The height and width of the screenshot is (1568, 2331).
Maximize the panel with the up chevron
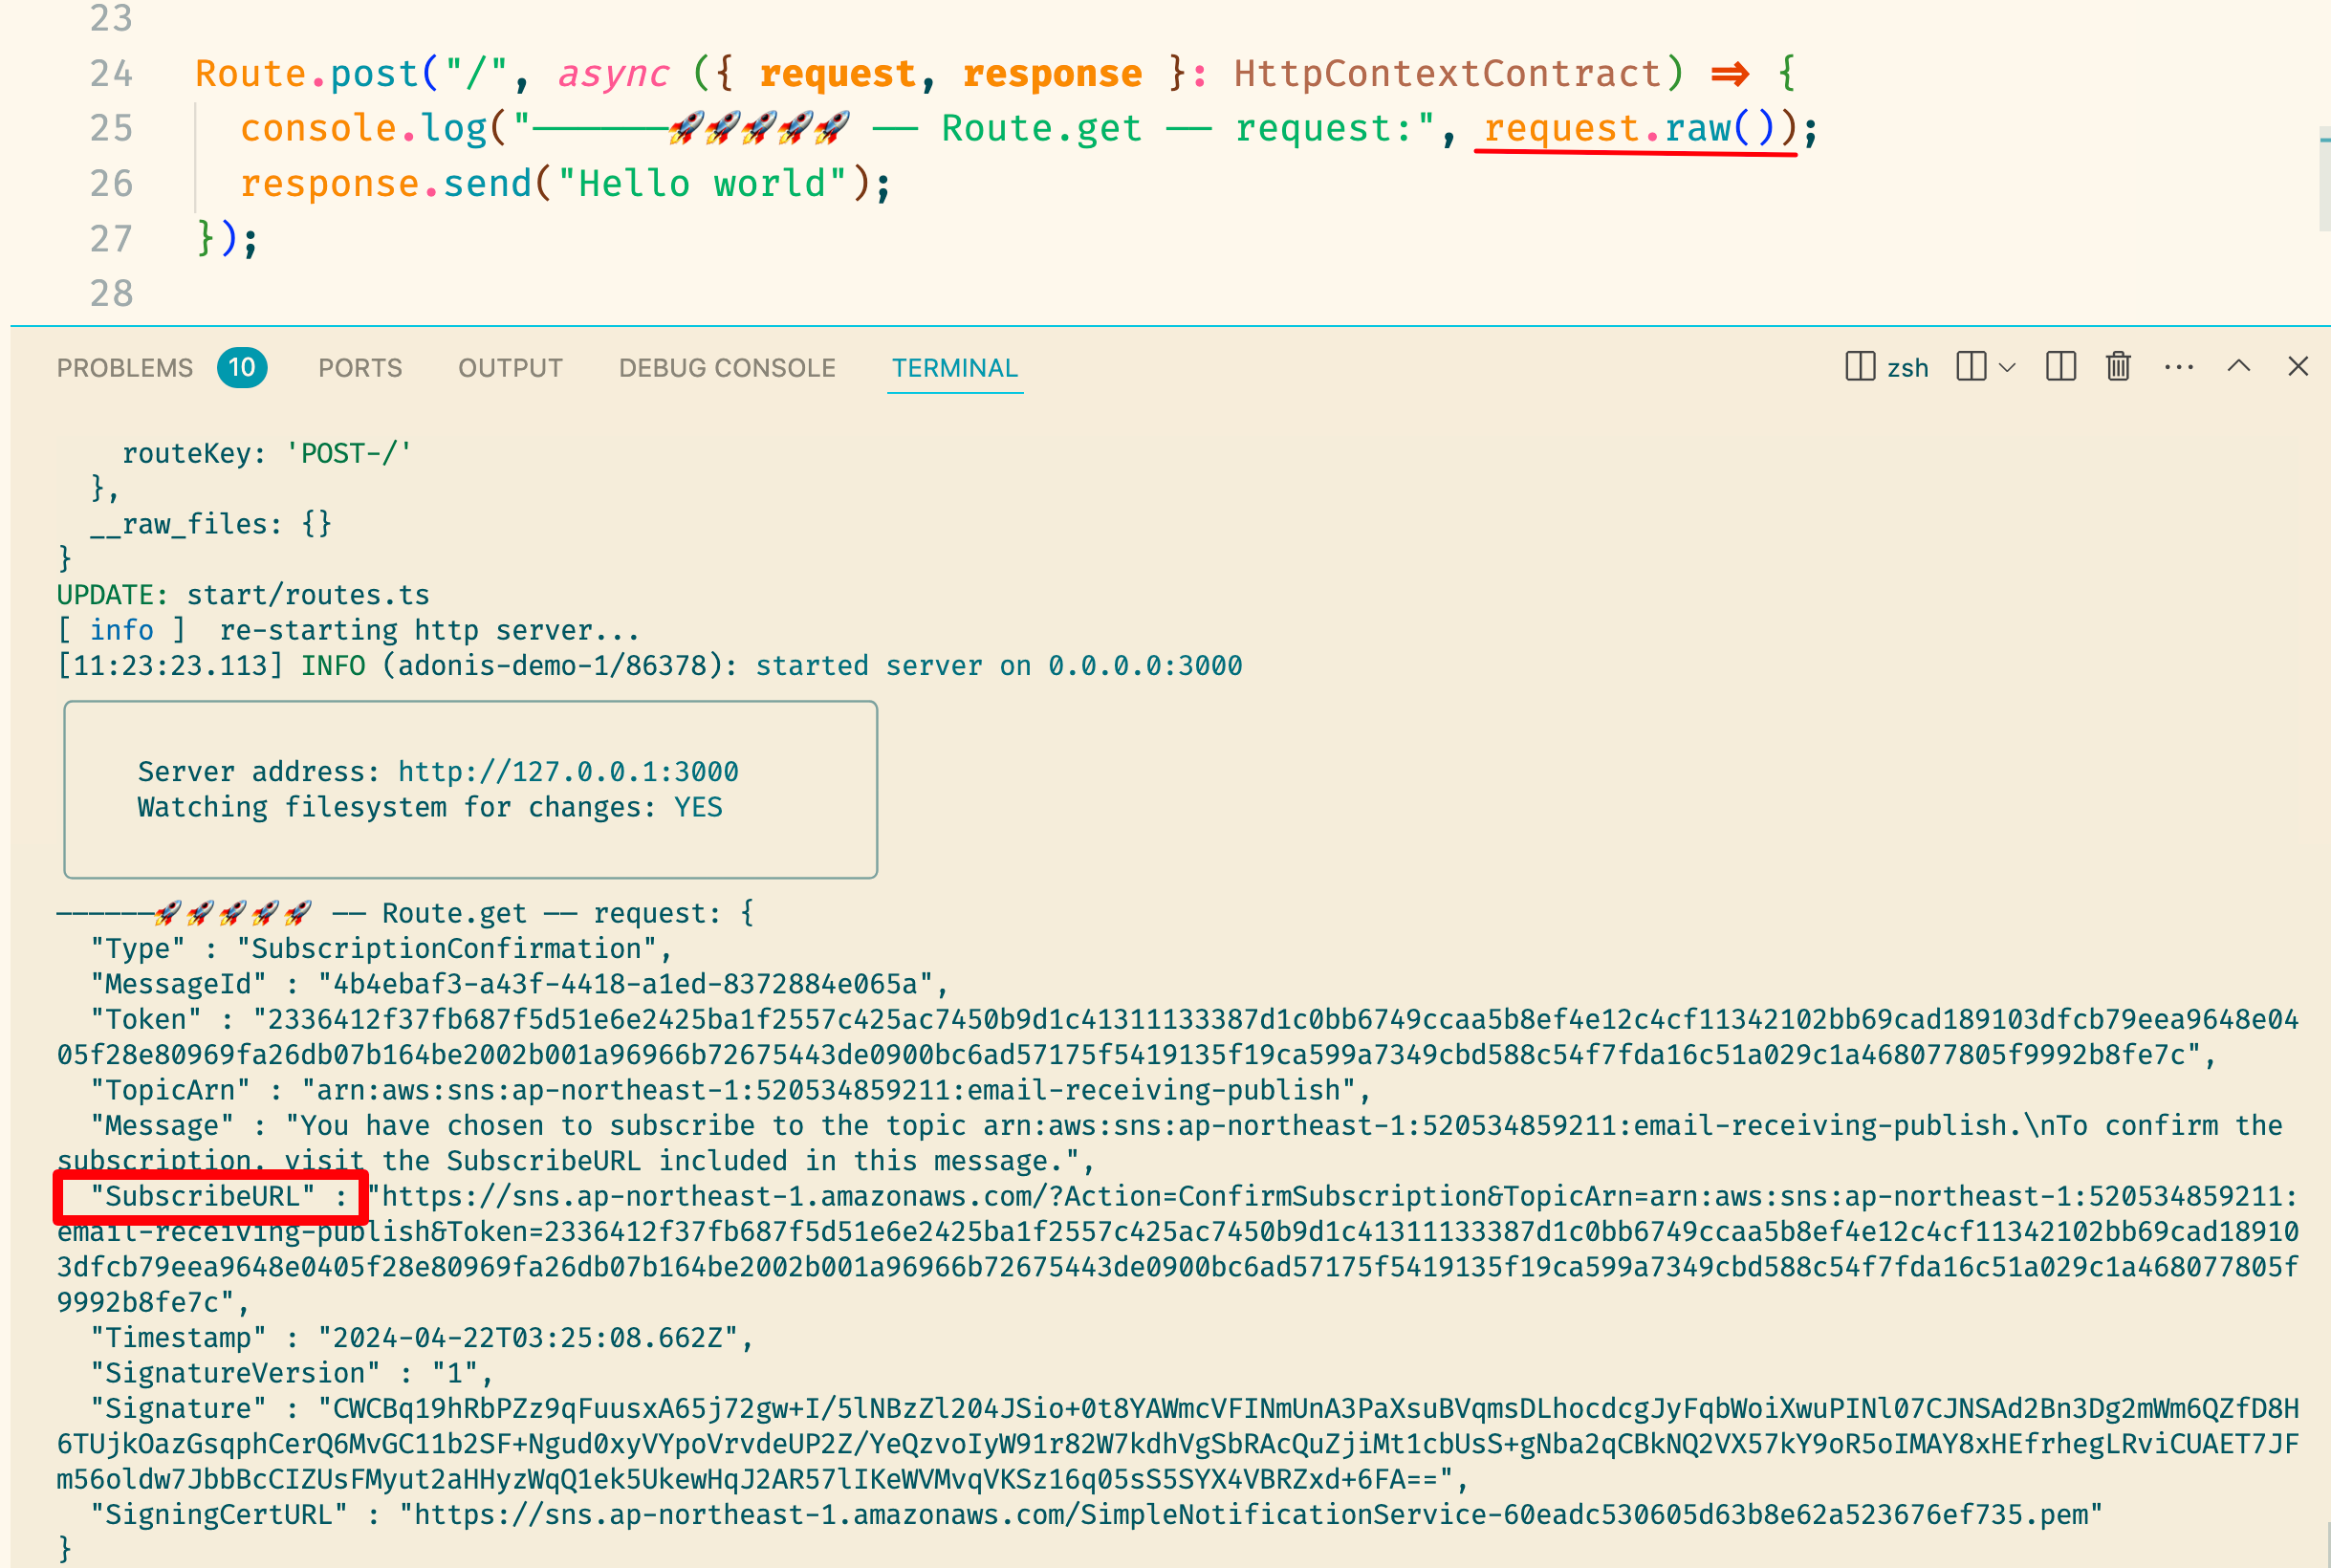(2239, 367)
